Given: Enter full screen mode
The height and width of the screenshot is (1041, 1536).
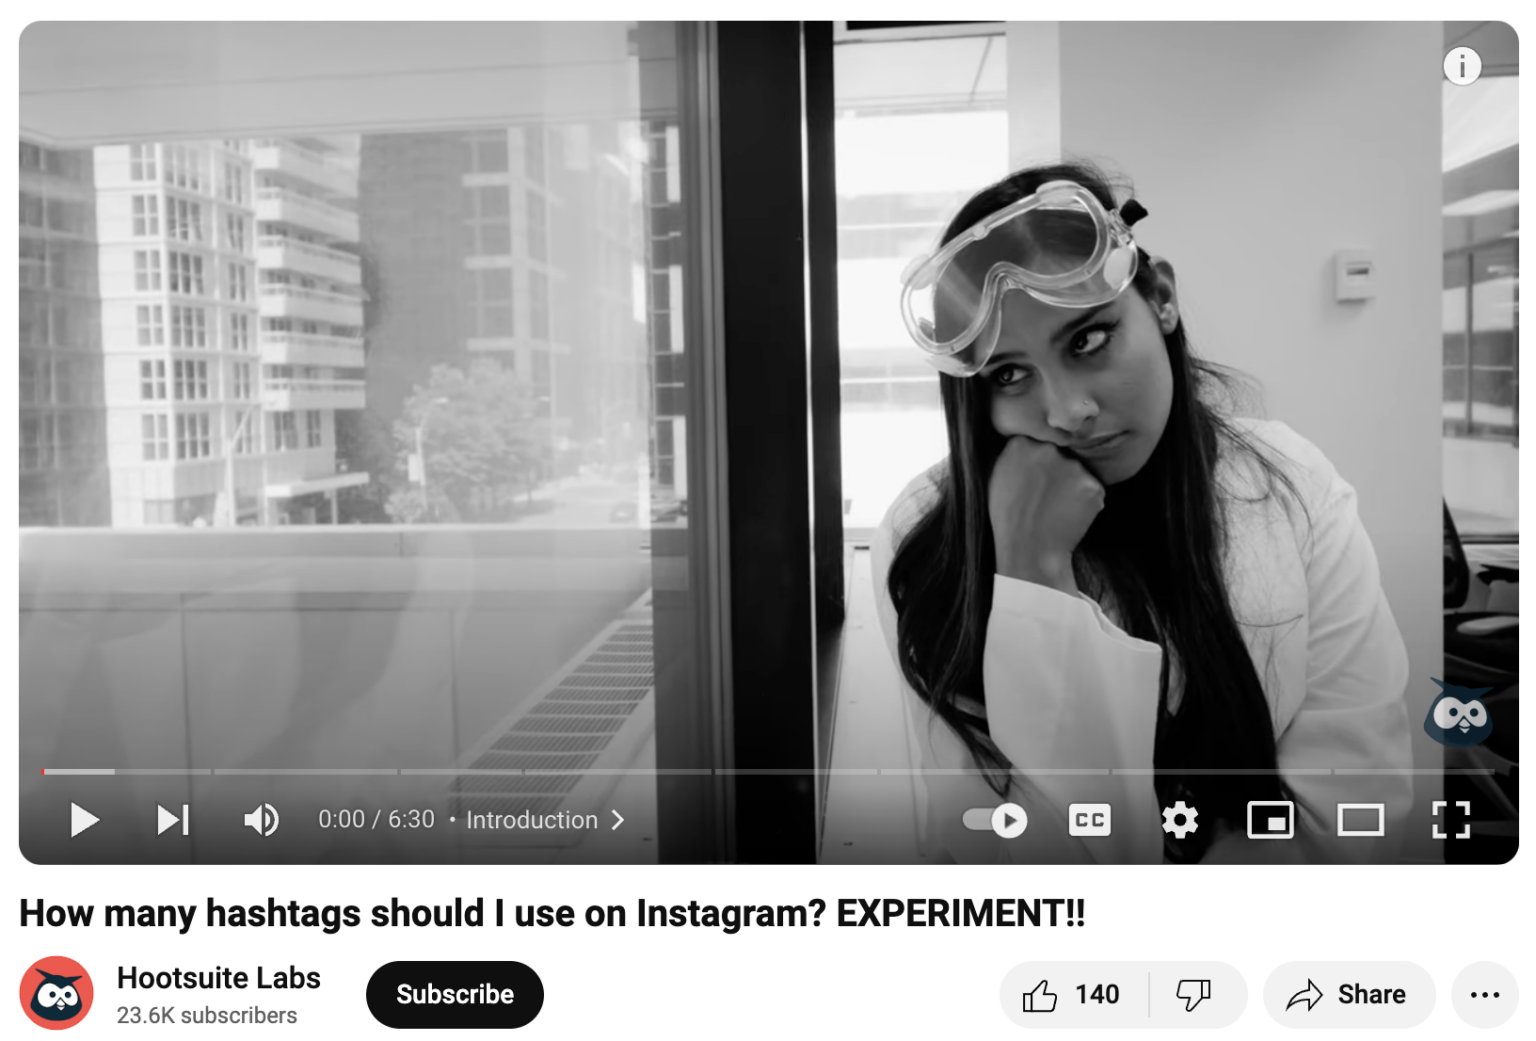Looking at the screenshot, I should [x=1451, y=820].
